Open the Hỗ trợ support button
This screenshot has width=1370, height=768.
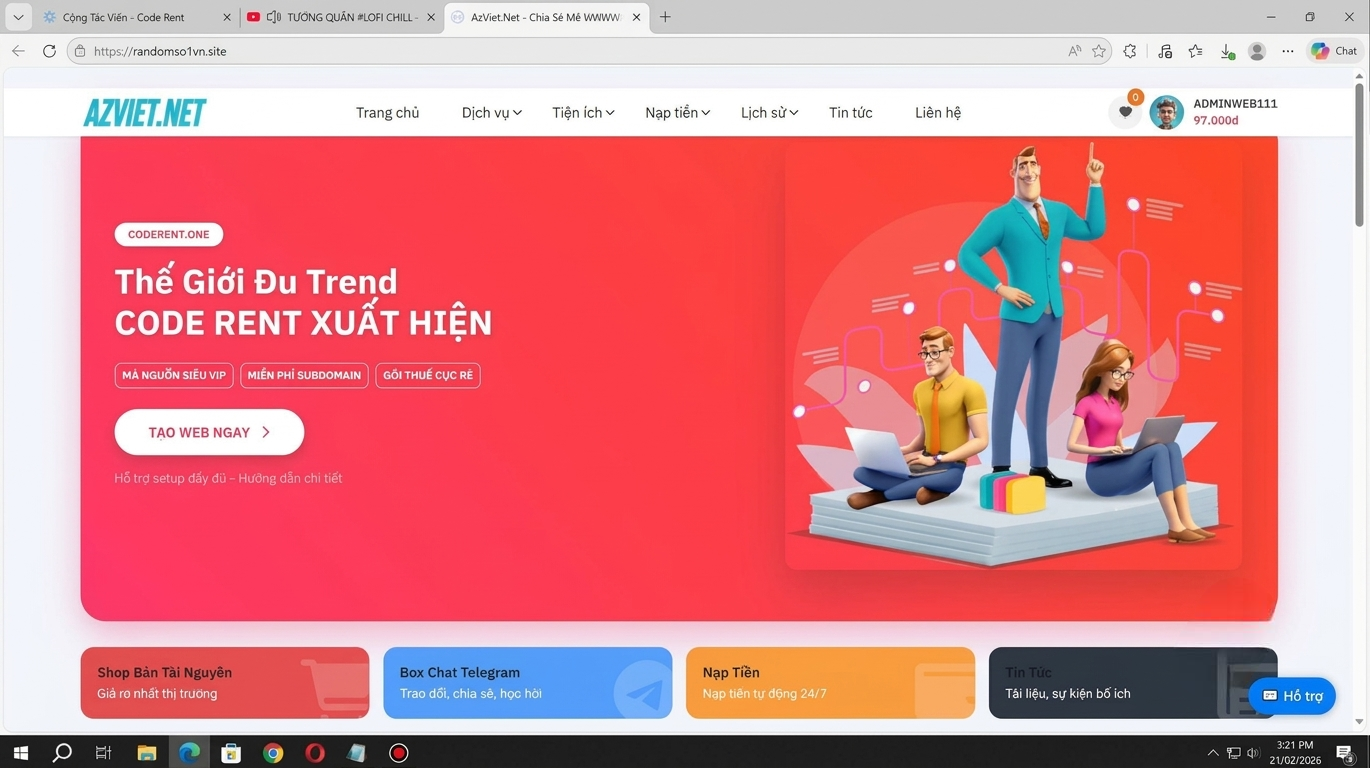(x=1292, y=696)
